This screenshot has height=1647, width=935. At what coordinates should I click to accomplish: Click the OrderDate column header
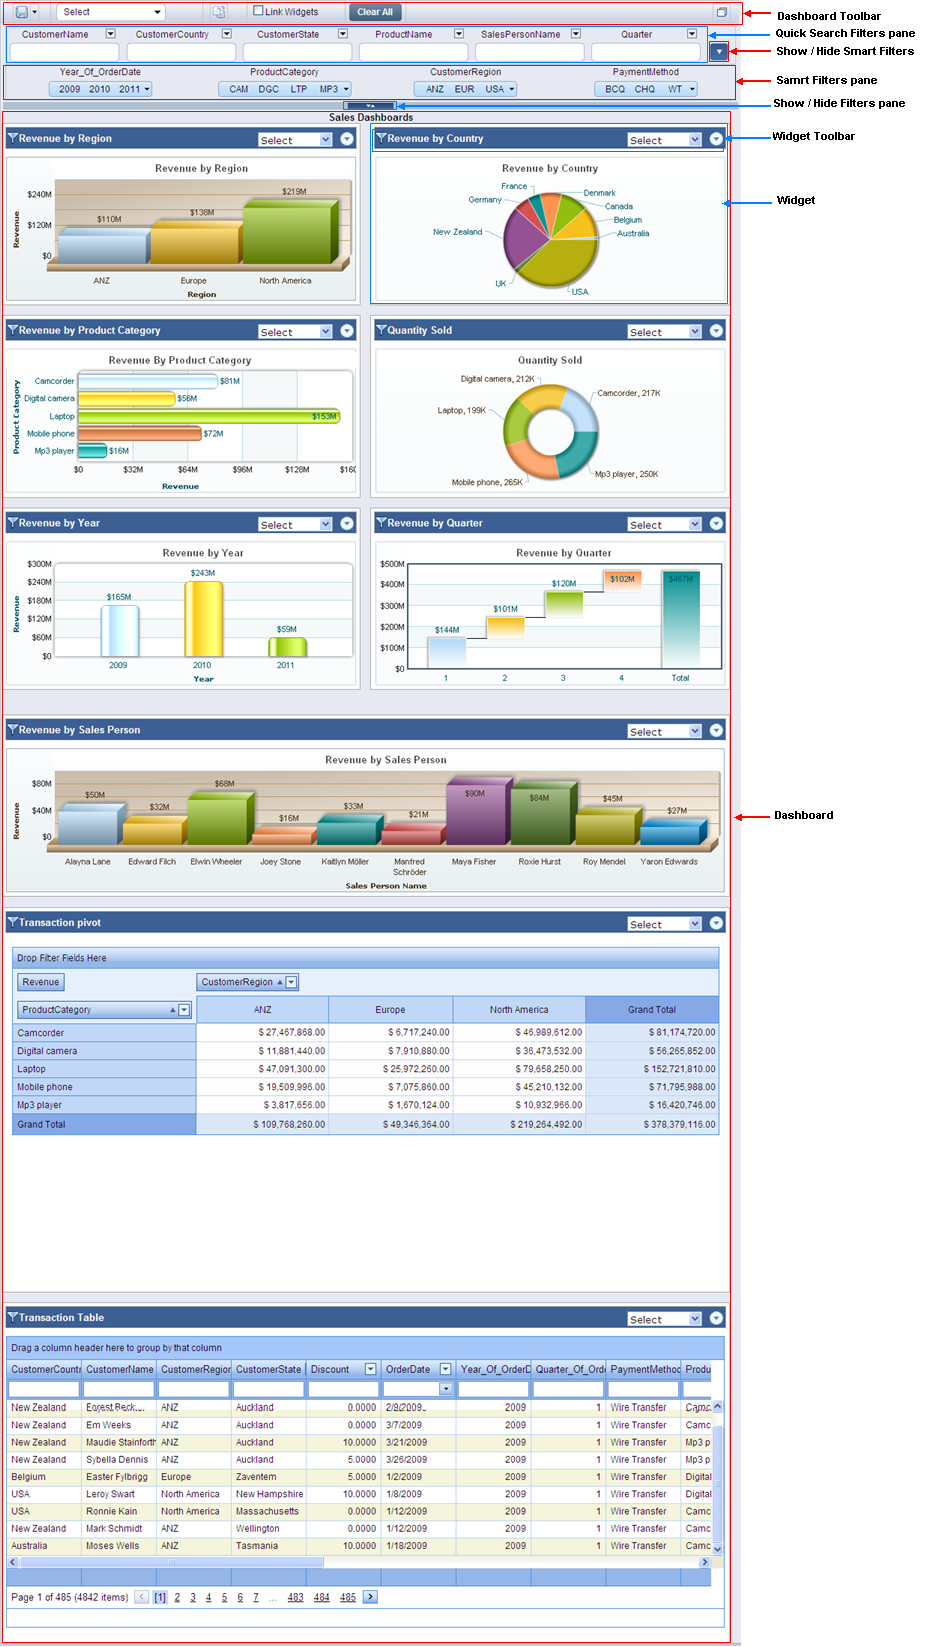tap(408, 1369)
